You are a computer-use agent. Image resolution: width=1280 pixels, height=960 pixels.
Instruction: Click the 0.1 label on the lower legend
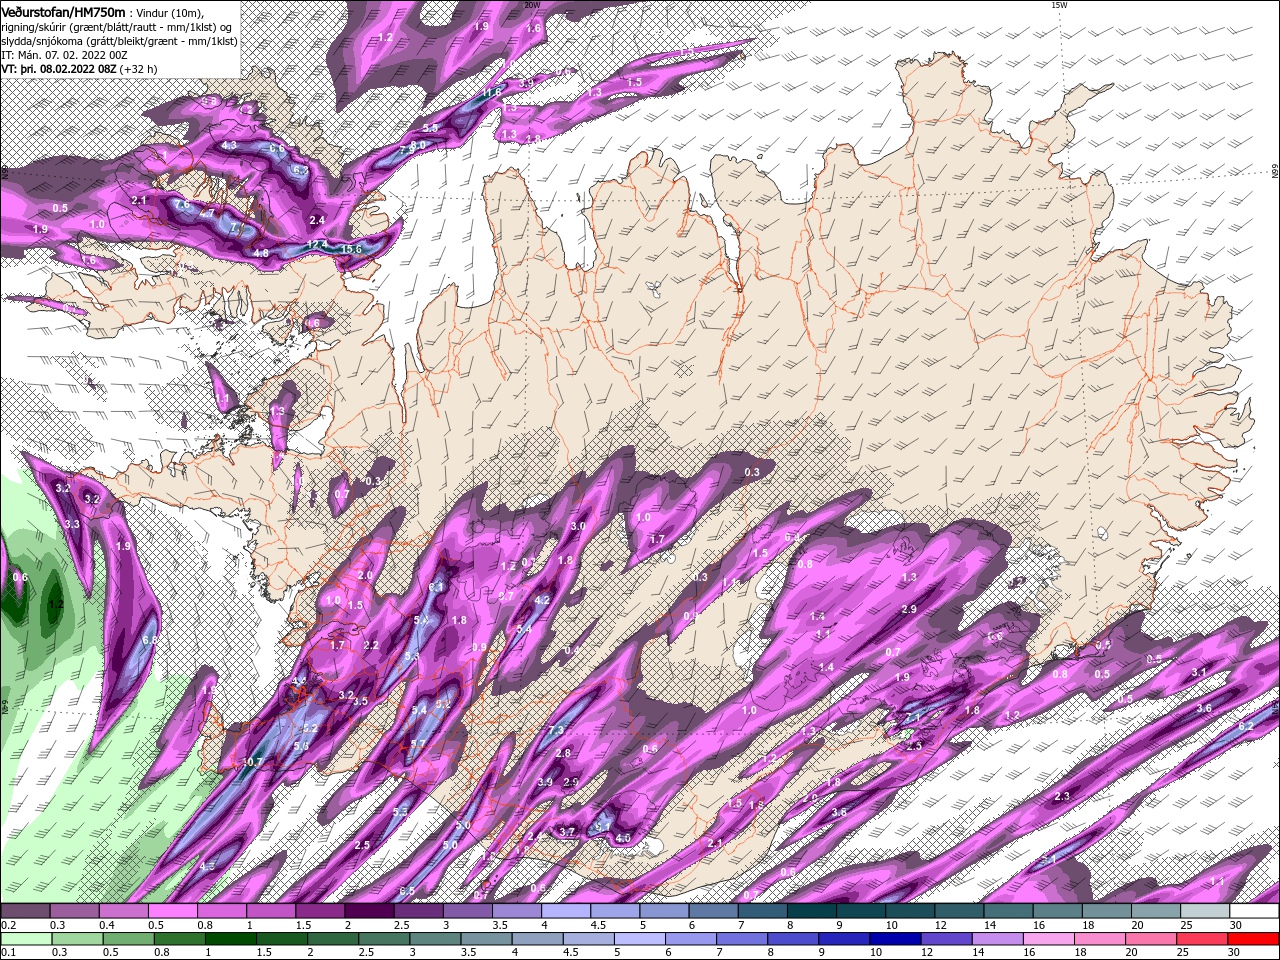9,952
